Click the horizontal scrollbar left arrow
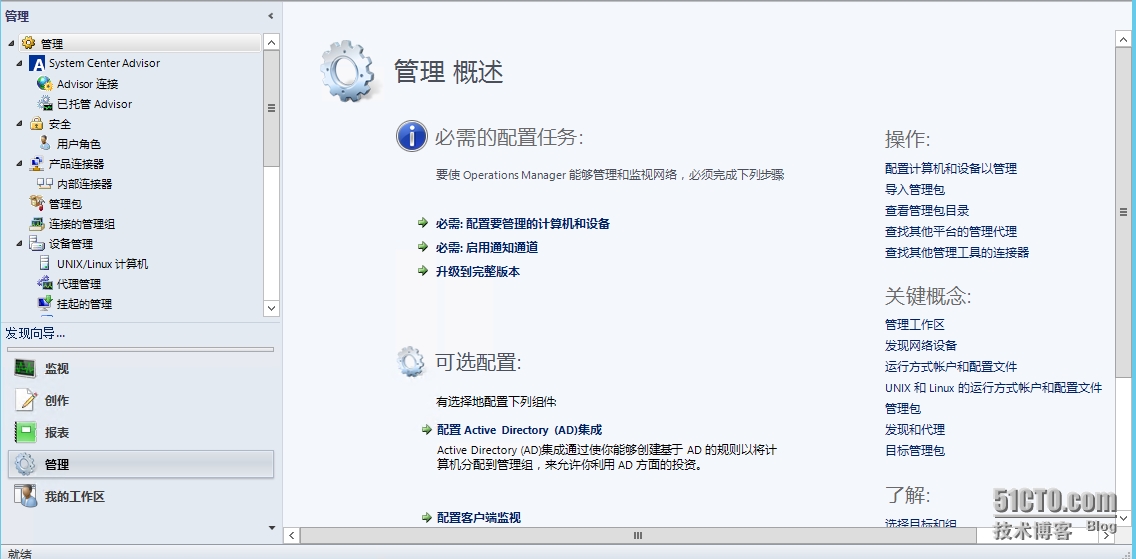 tap(291, 536)
